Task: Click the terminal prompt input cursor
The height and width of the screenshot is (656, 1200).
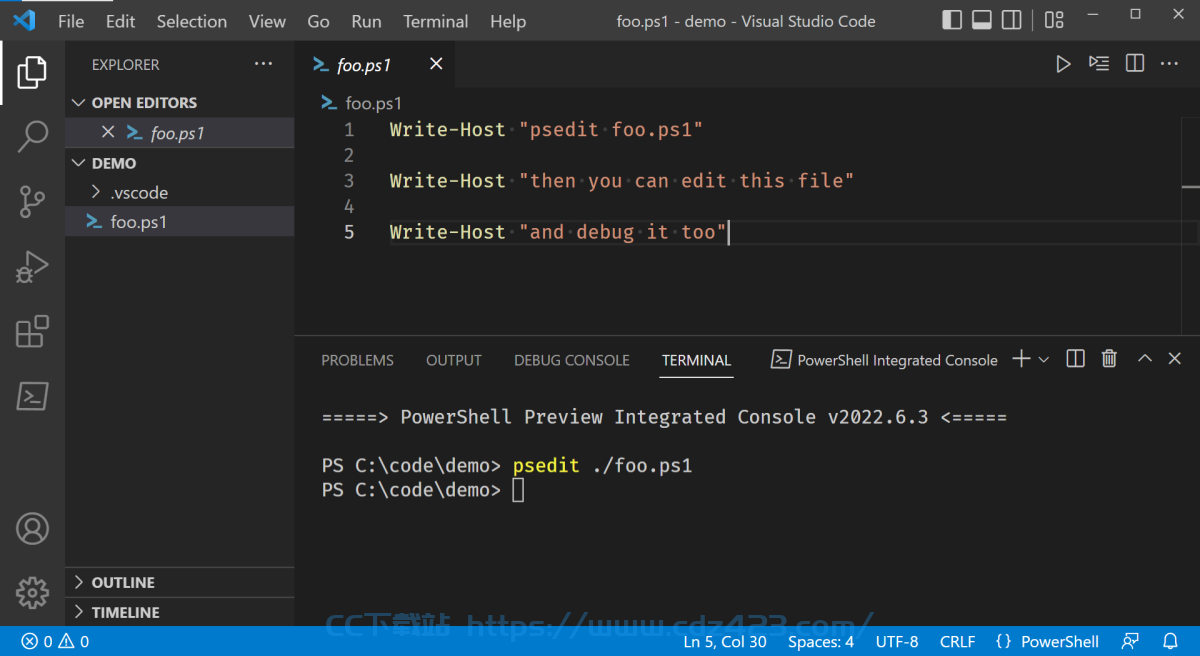Action: (x=517, y=490)
